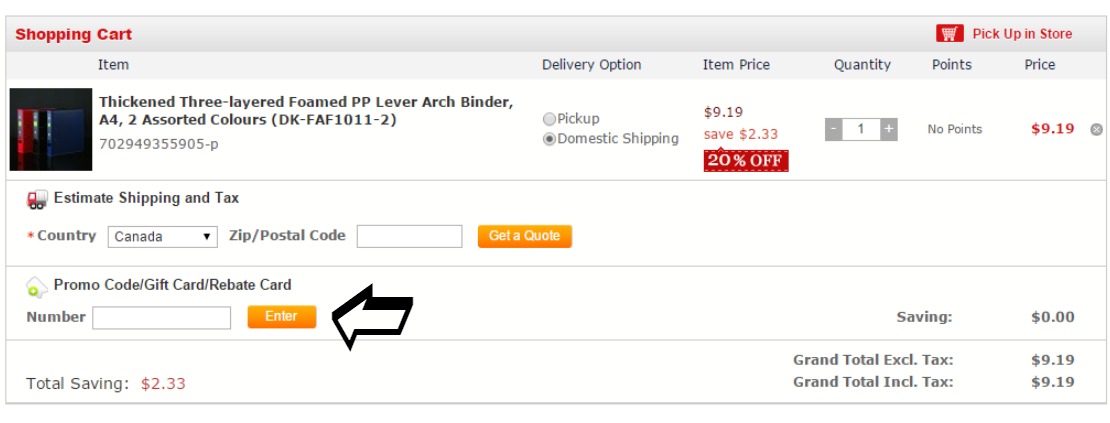
Task: Click the delivery truck shipping icon
Action: [37, 199]
